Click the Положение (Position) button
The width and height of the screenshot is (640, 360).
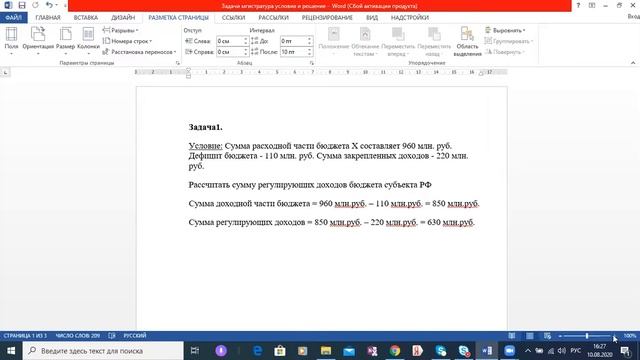coord(333,41)
